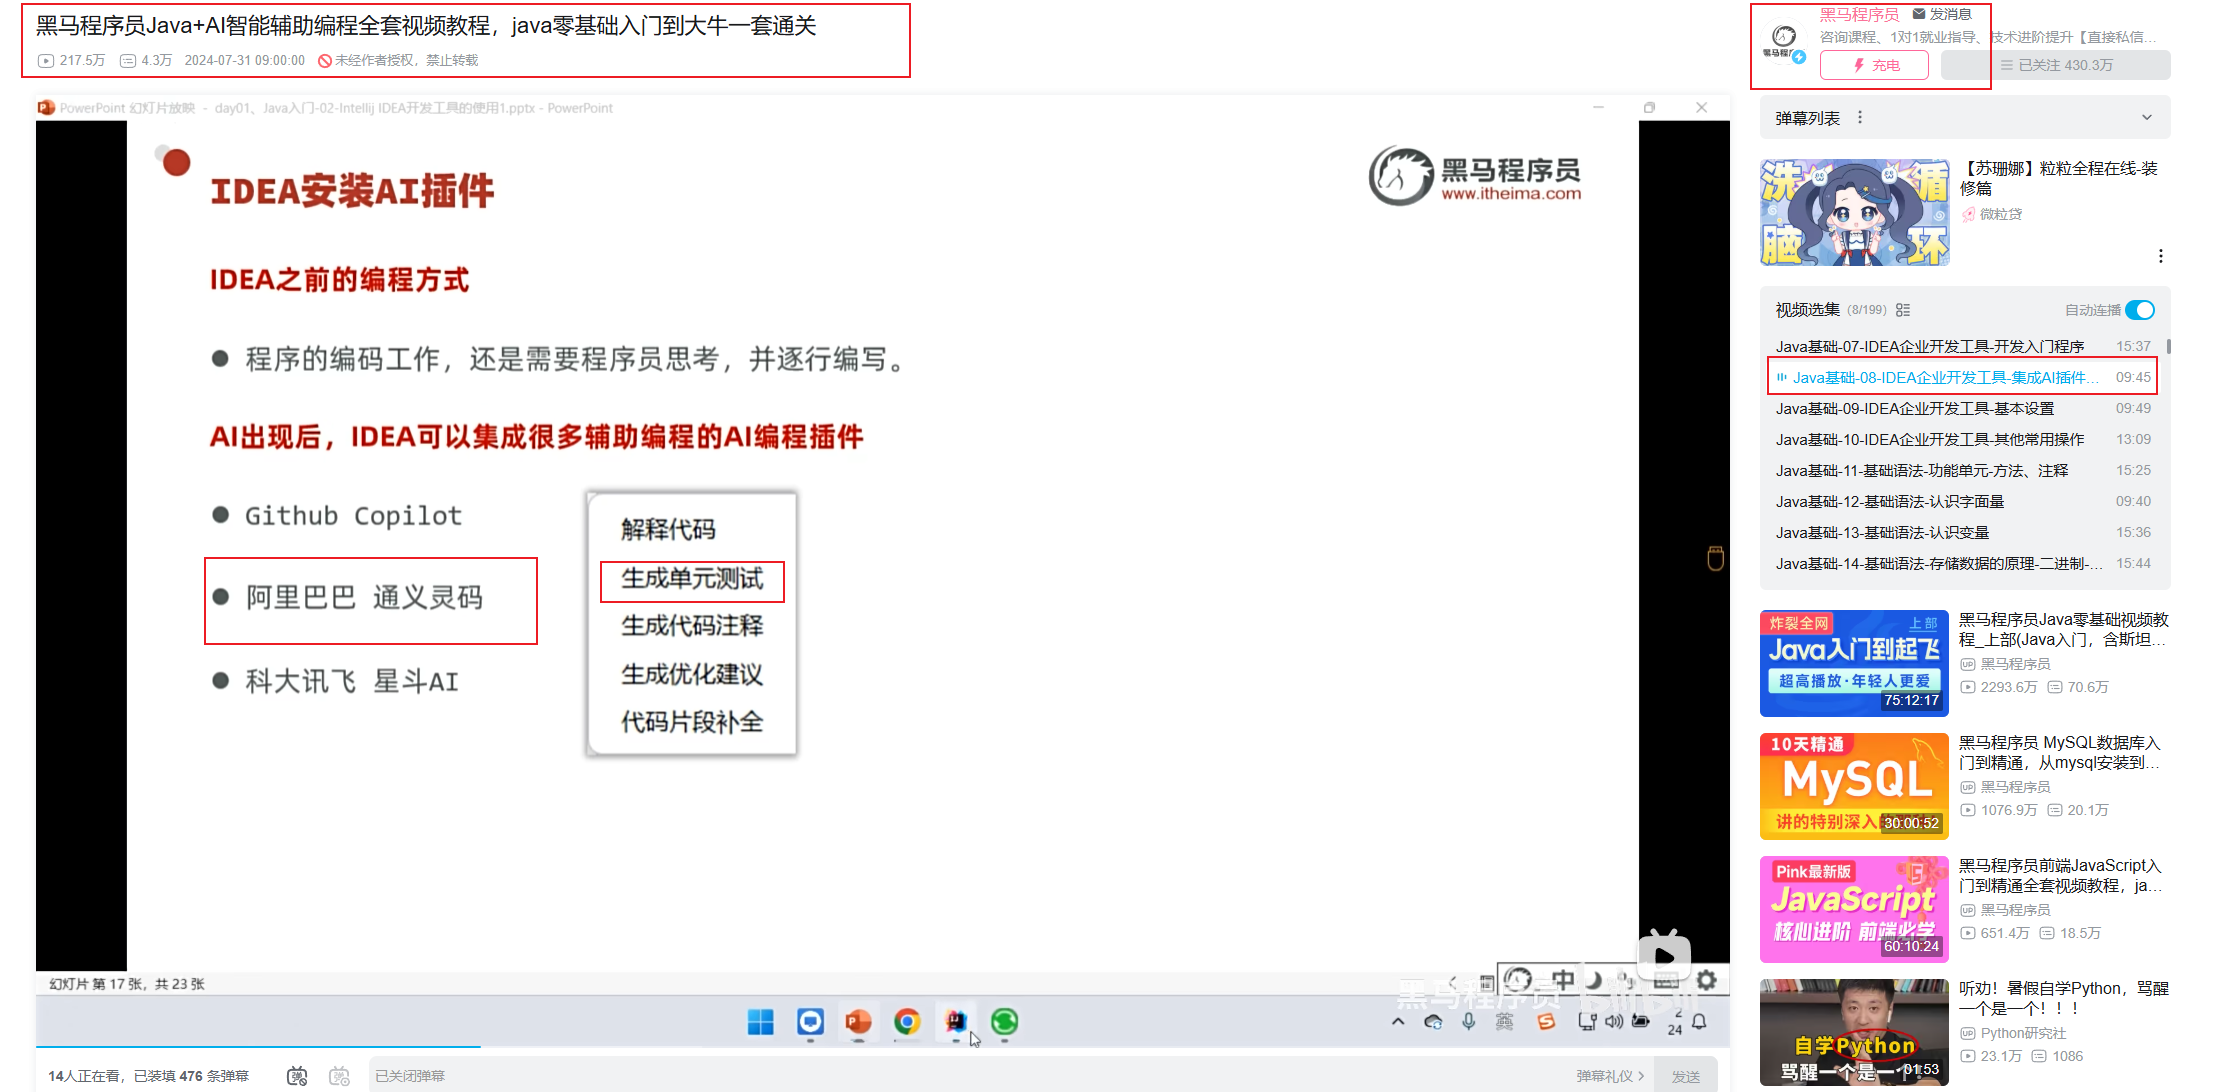
Task: Toggle the danmaku display switch icon
Action: click(297, 1076)
